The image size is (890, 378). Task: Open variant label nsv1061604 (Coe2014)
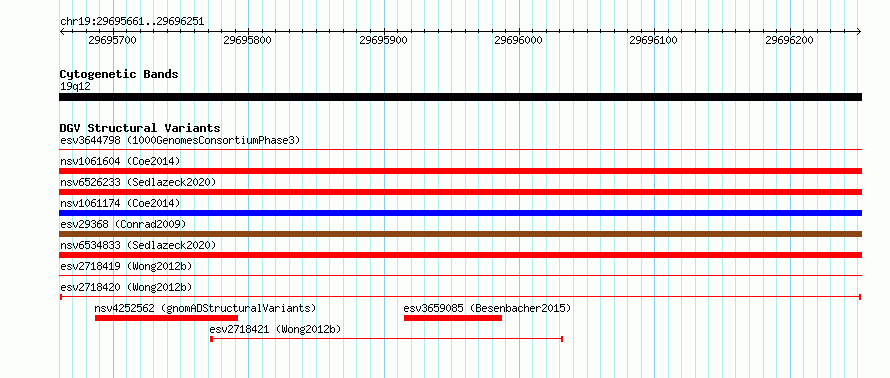point(120,161)
